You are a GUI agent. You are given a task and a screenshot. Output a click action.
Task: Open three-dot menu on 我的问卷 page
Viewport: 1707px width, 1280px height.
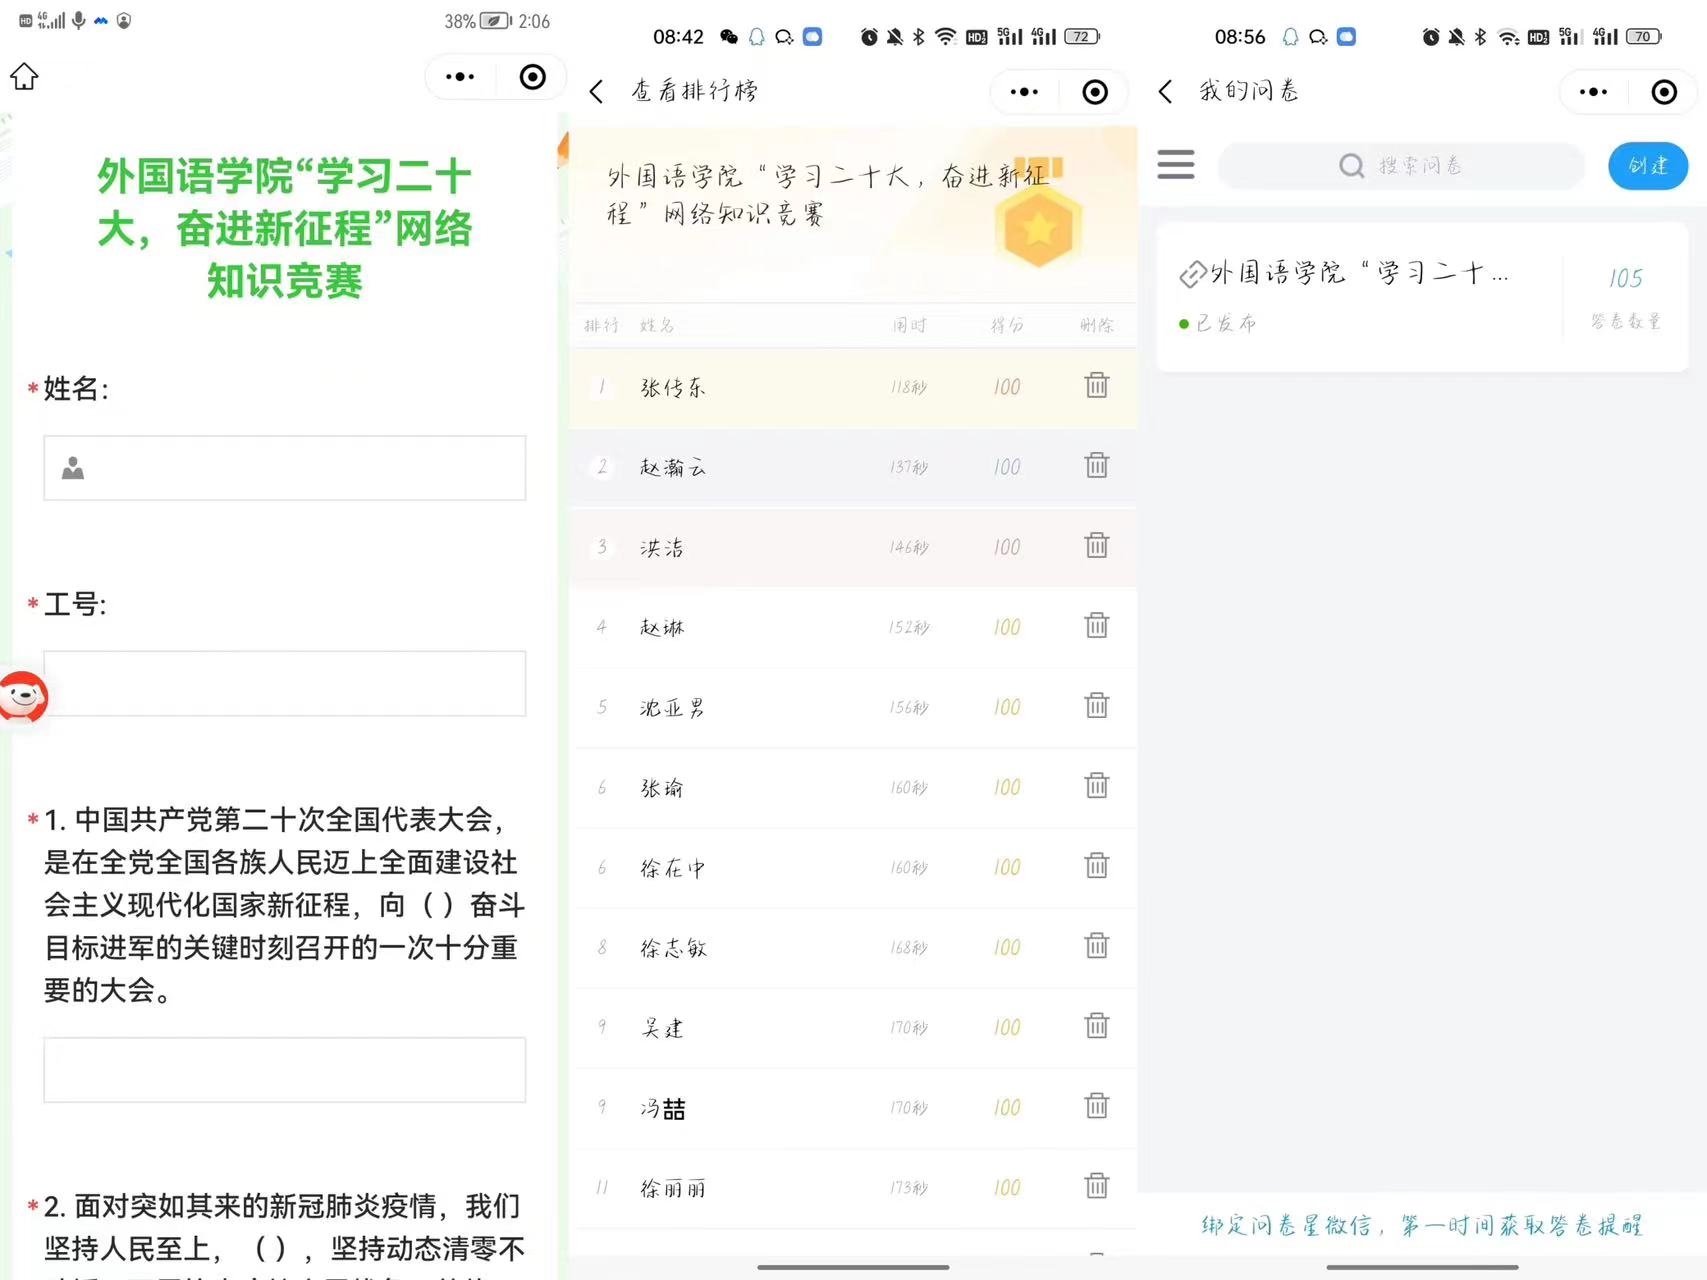tap(1593, 92)
